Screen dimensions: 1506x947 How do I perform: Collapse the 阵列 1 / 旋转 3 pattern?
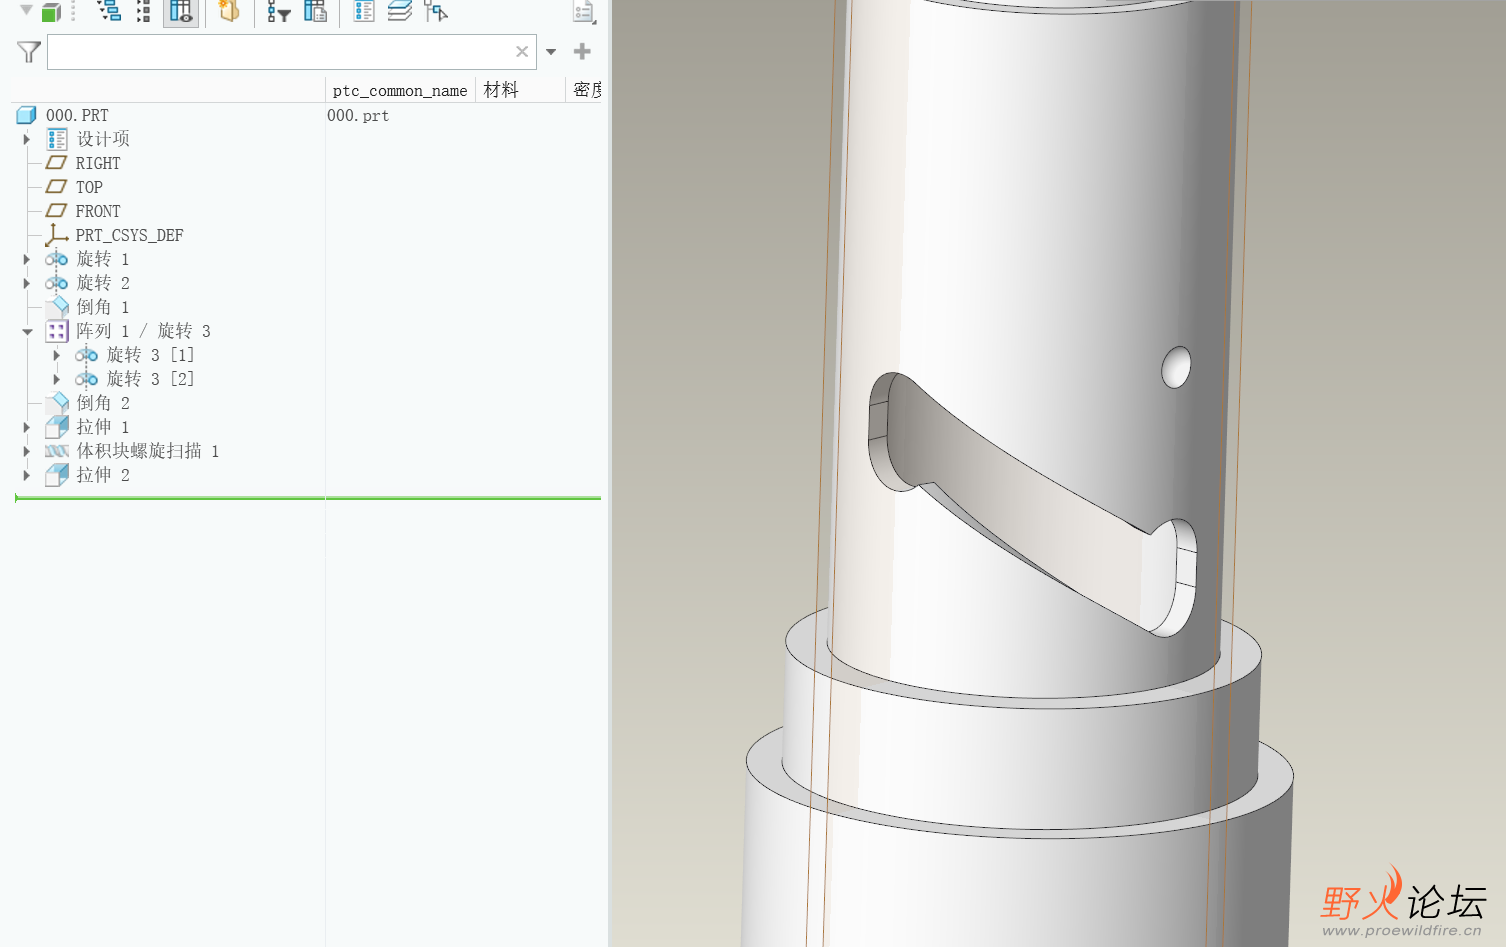point(27,331)
